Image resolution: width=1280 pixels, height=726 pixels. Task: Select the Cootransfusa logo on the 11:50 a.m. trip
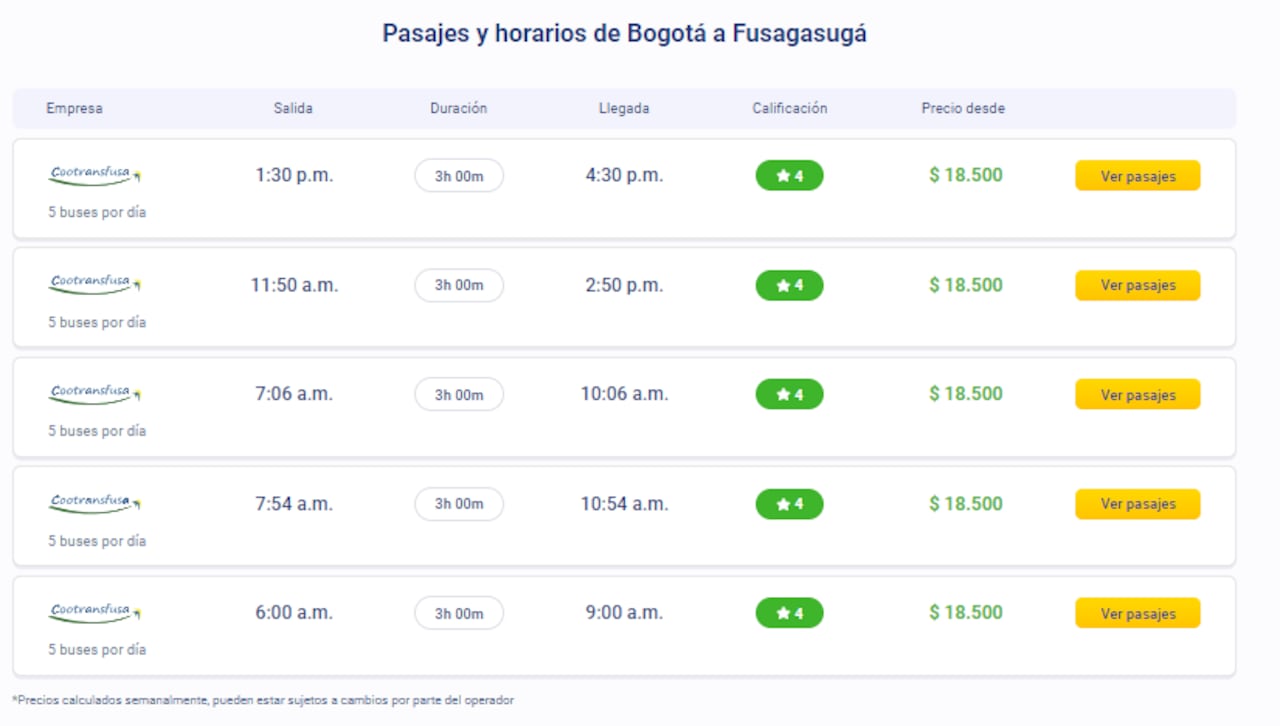pyautogui.click(x=93, y=282)
